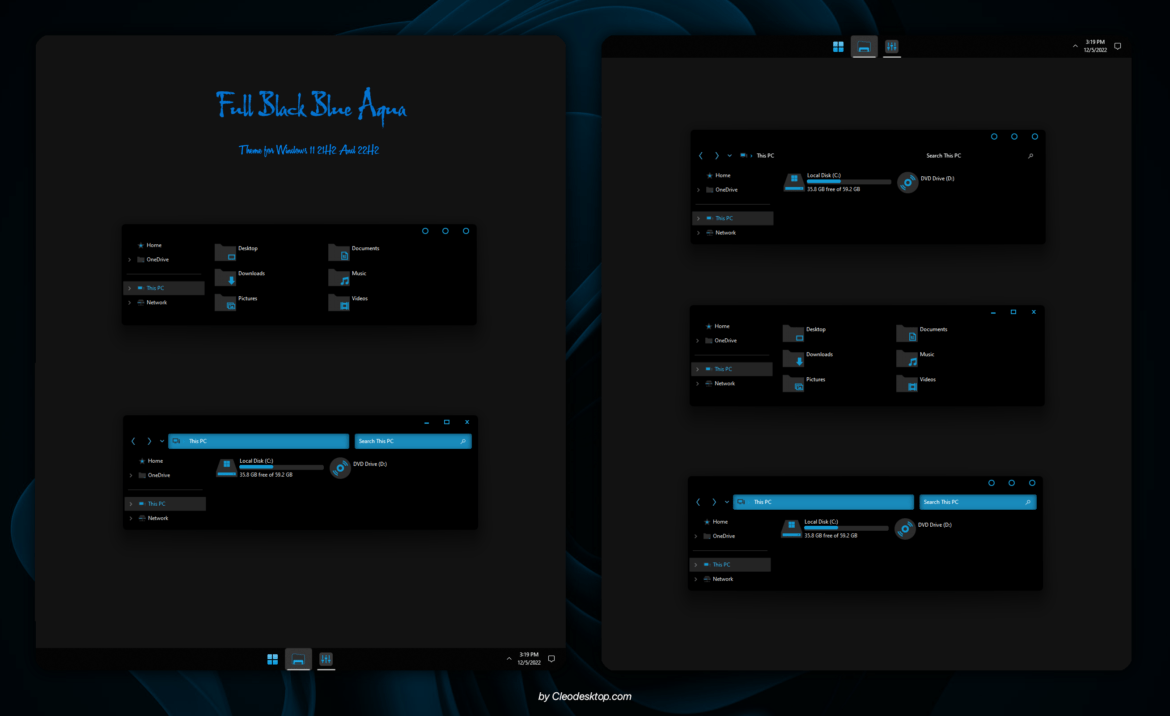
Task: Open File Explorer from the taskbar
Action: (297, 659)
